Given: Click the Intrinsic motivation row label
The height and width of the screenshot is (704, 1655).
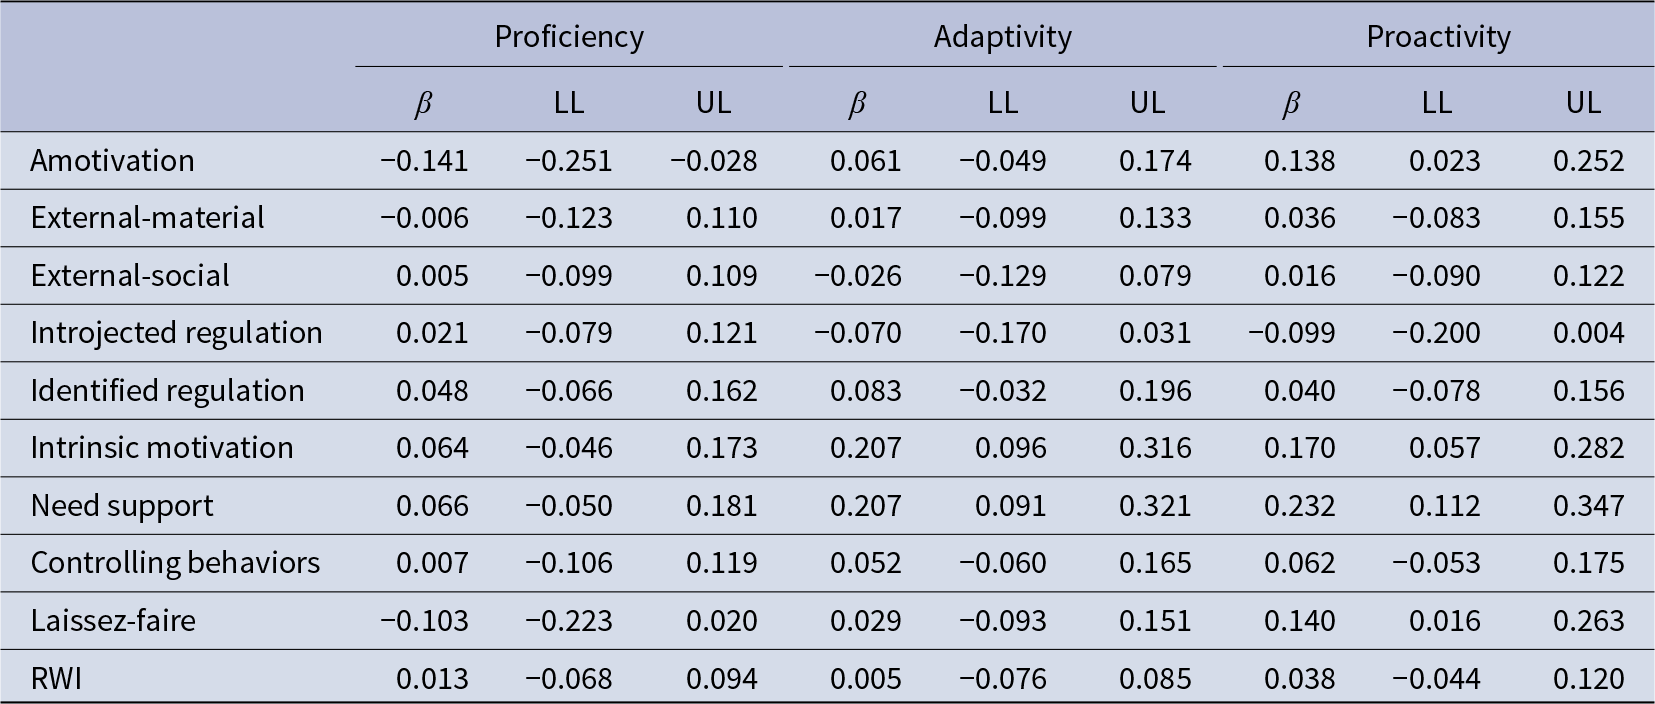Looking at the screenshot, I should [162, 448].
